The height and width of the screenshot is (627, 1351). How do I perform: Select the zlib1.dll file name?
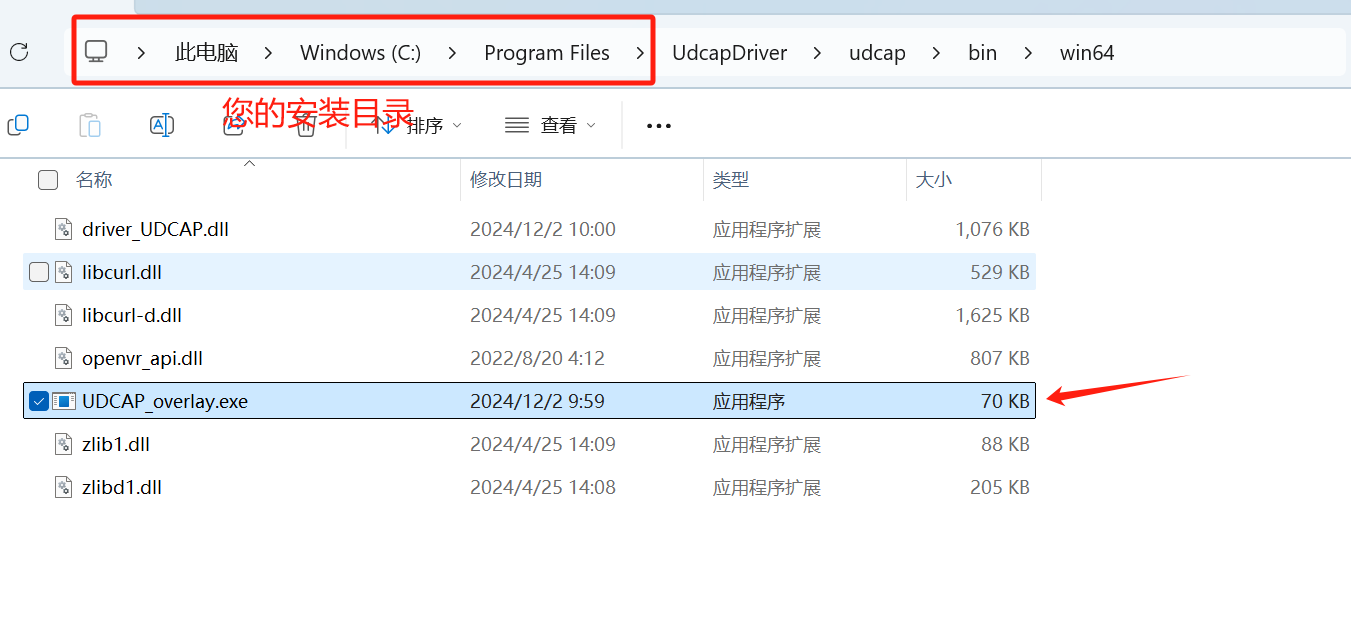tap(116, 444)
